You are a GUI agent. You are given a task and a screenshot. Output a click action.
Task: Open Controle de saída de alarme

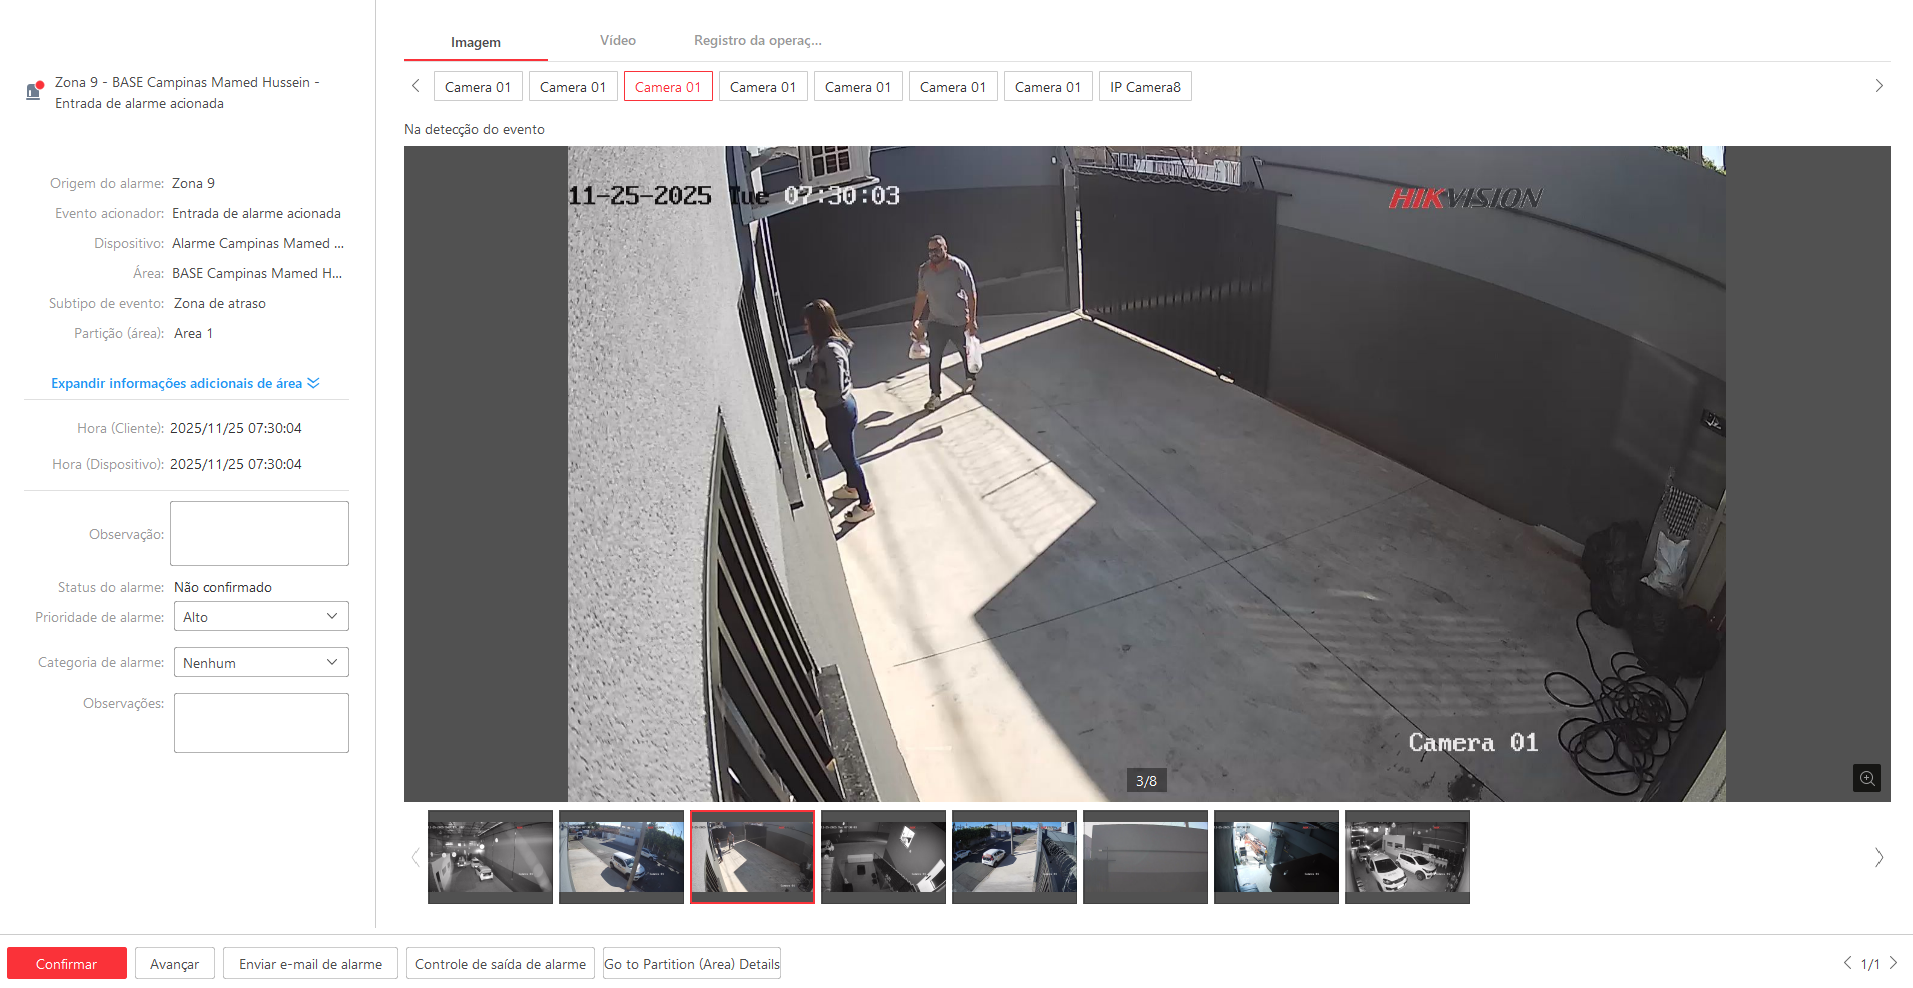point(500,964)
